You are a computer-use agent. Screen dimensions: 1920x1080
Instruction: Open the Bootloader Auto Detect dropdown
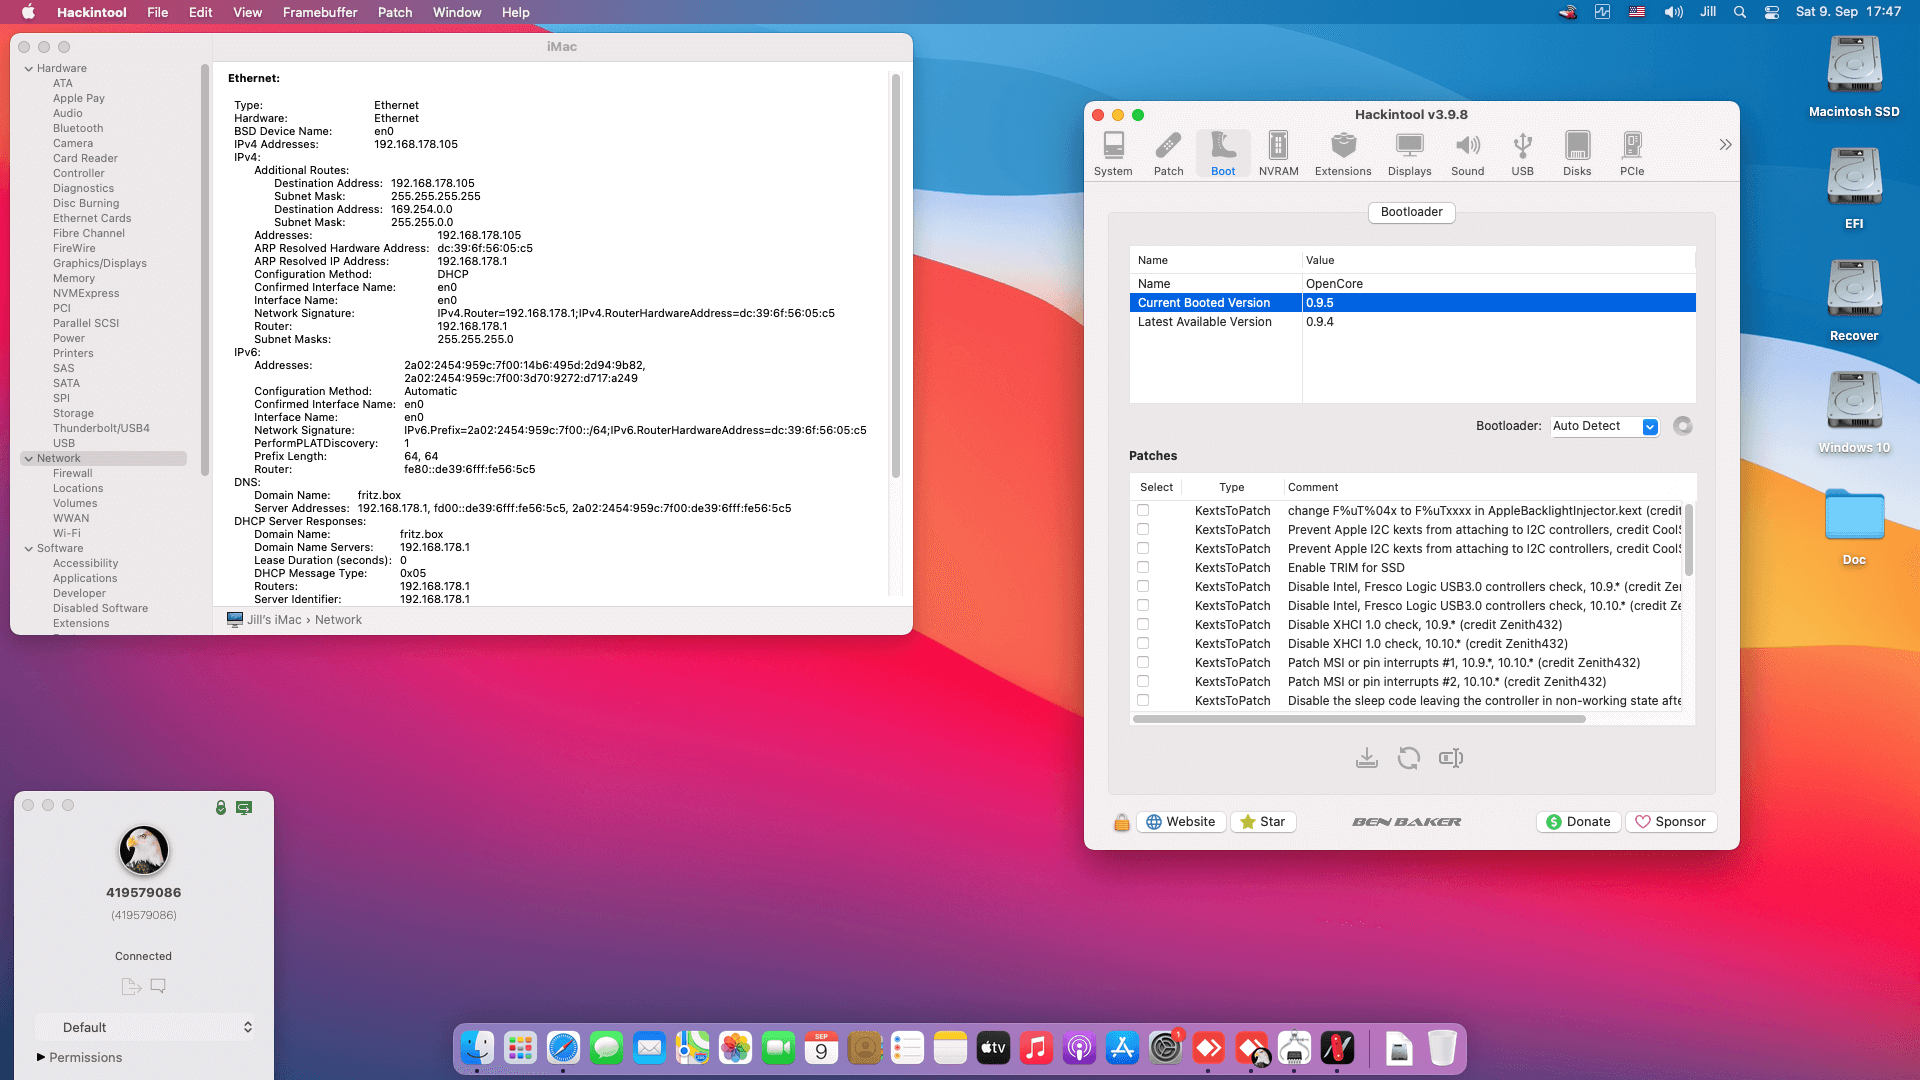pyautogui.click(x=1605, y=426)
